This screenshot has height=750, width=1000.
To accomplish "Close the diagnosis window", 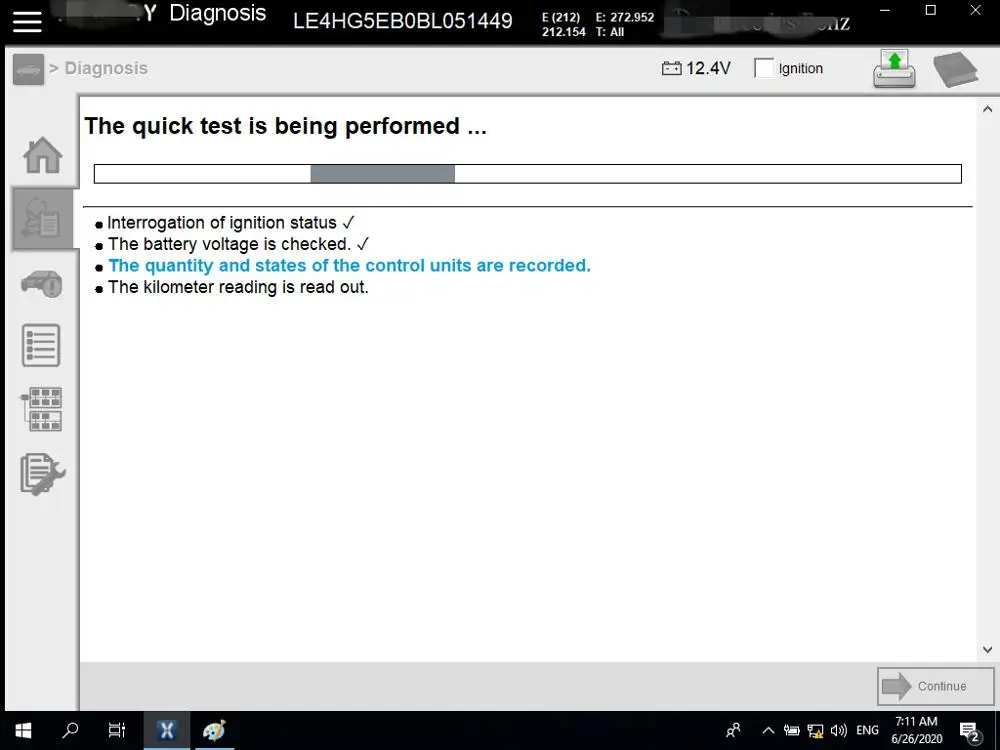I will [976, 10].
